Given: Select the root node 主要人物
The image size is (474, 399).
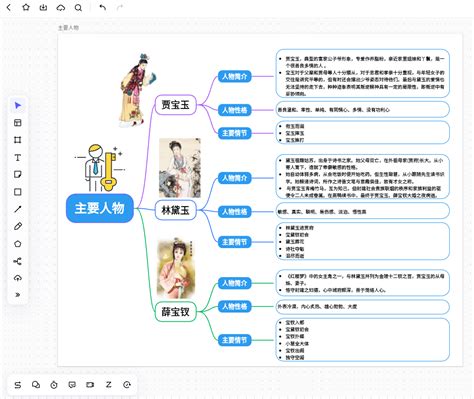Looking at the screenshot, I should point(100,208).
